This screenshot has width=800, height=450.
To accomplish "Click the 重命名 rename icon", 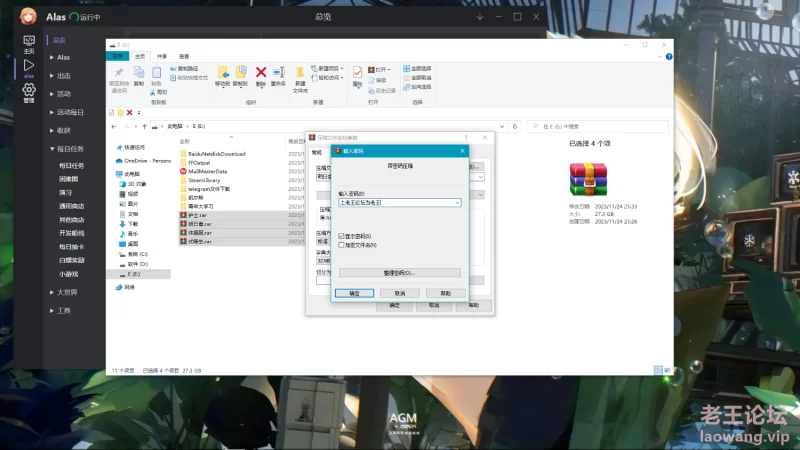I will 279,72.
